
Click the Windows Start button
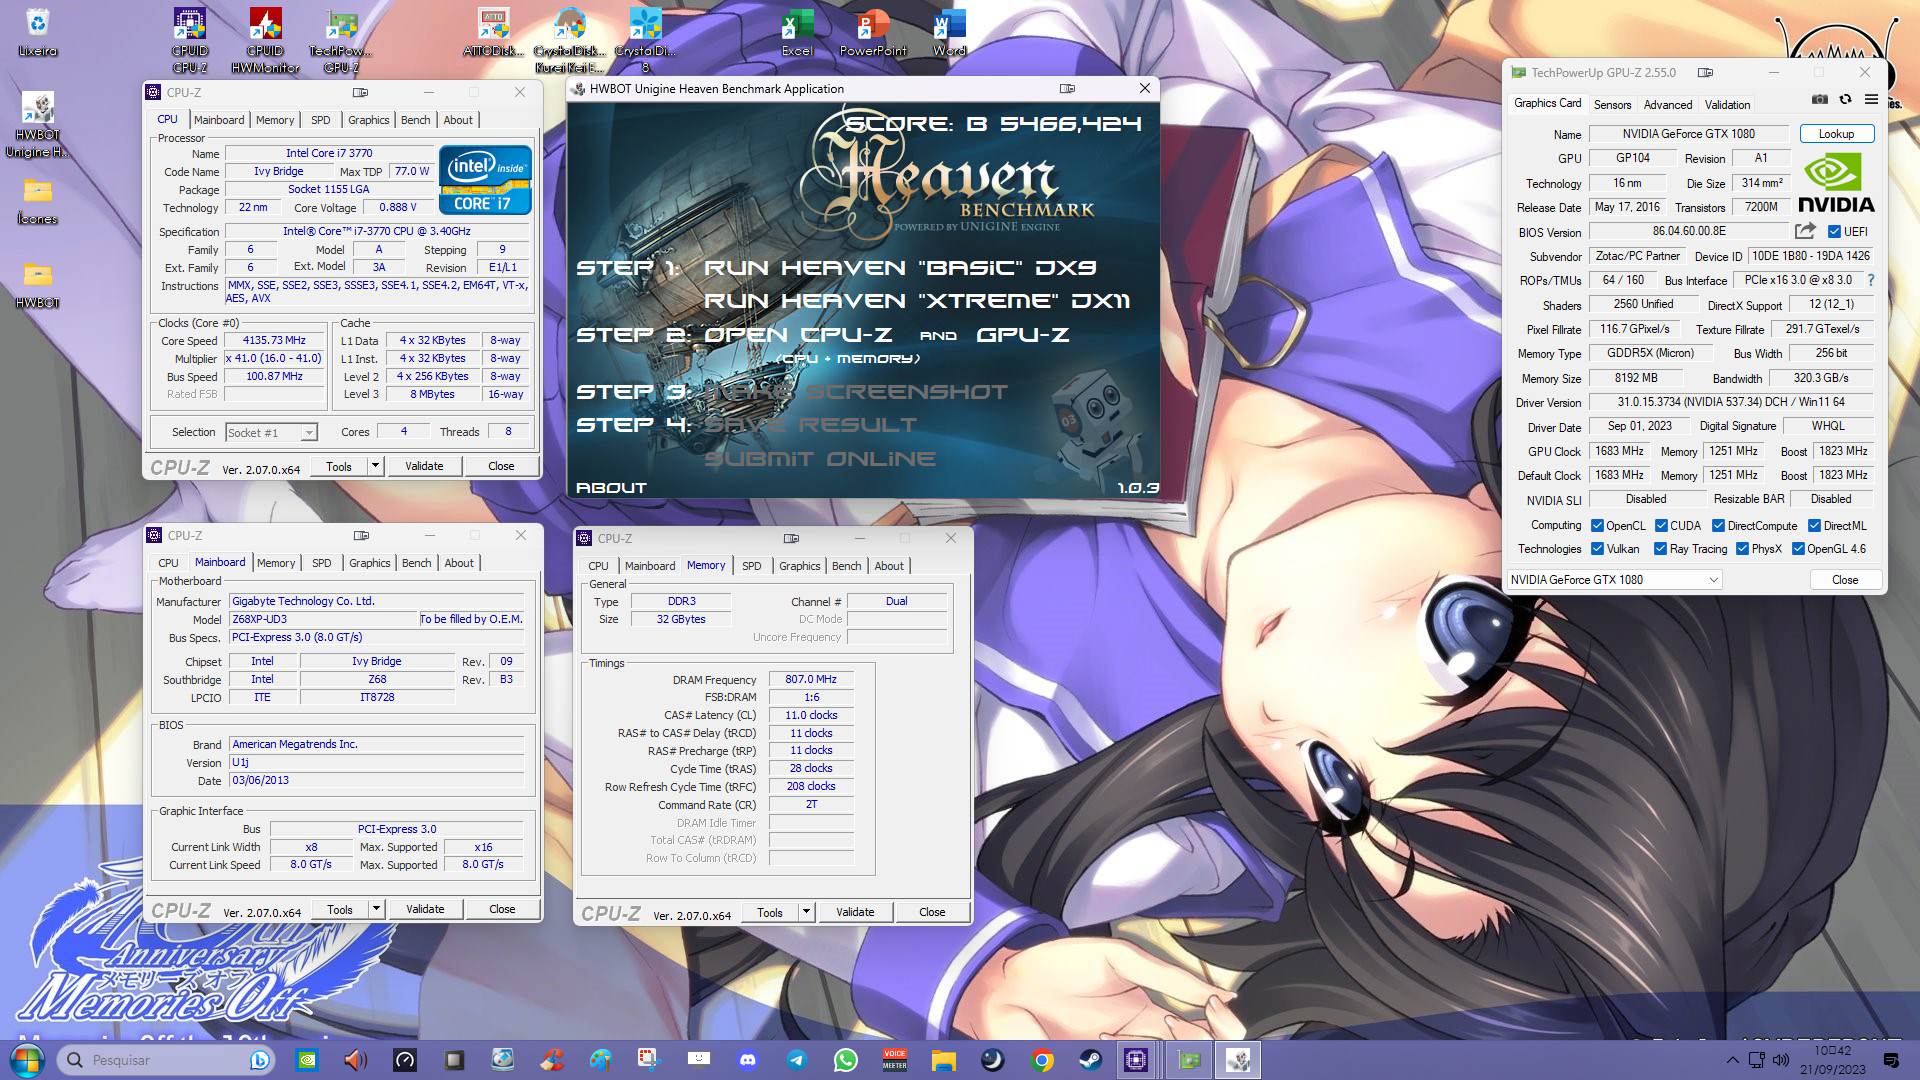[27, 1060]
